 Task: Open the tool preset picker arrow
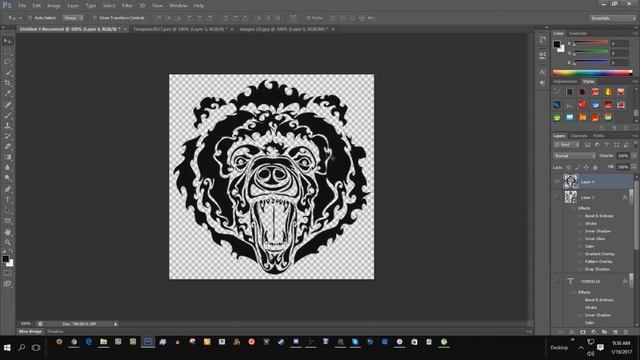click(20, 18)
